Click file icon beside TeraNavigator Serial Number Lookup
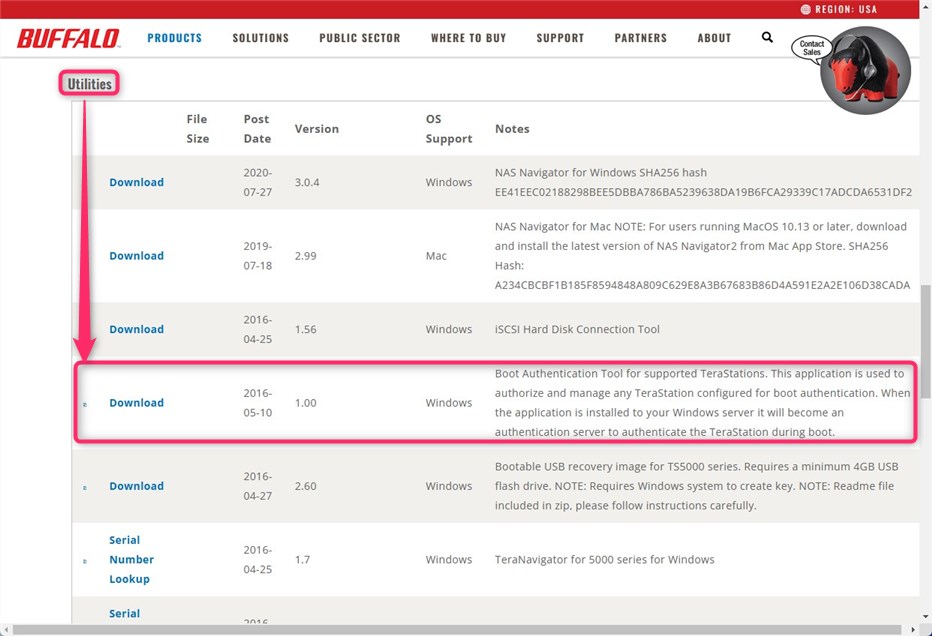 coord(85,561)
